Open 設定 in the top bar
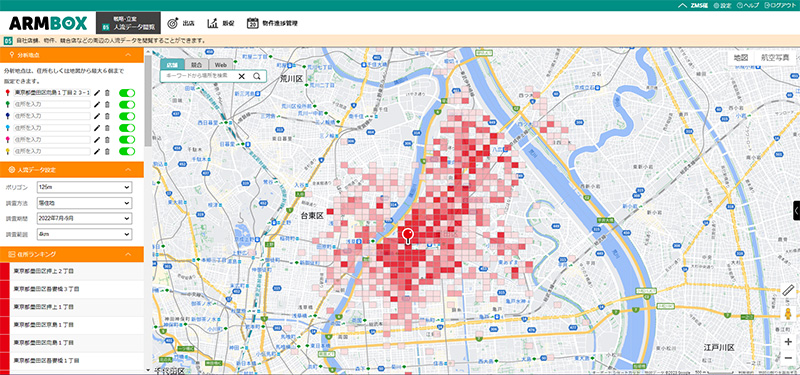 point(722,6)
